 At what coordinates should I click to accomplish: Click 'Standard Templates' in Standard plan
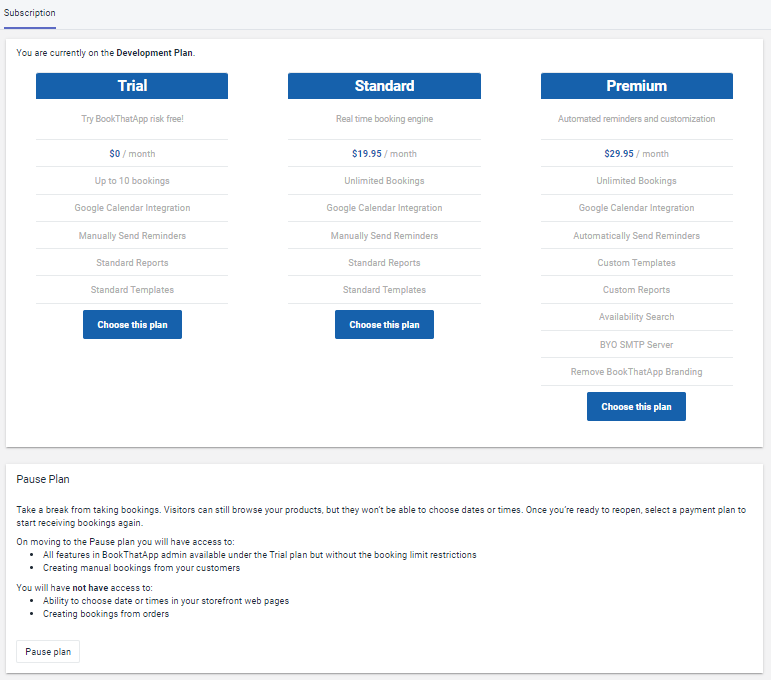point(385,290)
